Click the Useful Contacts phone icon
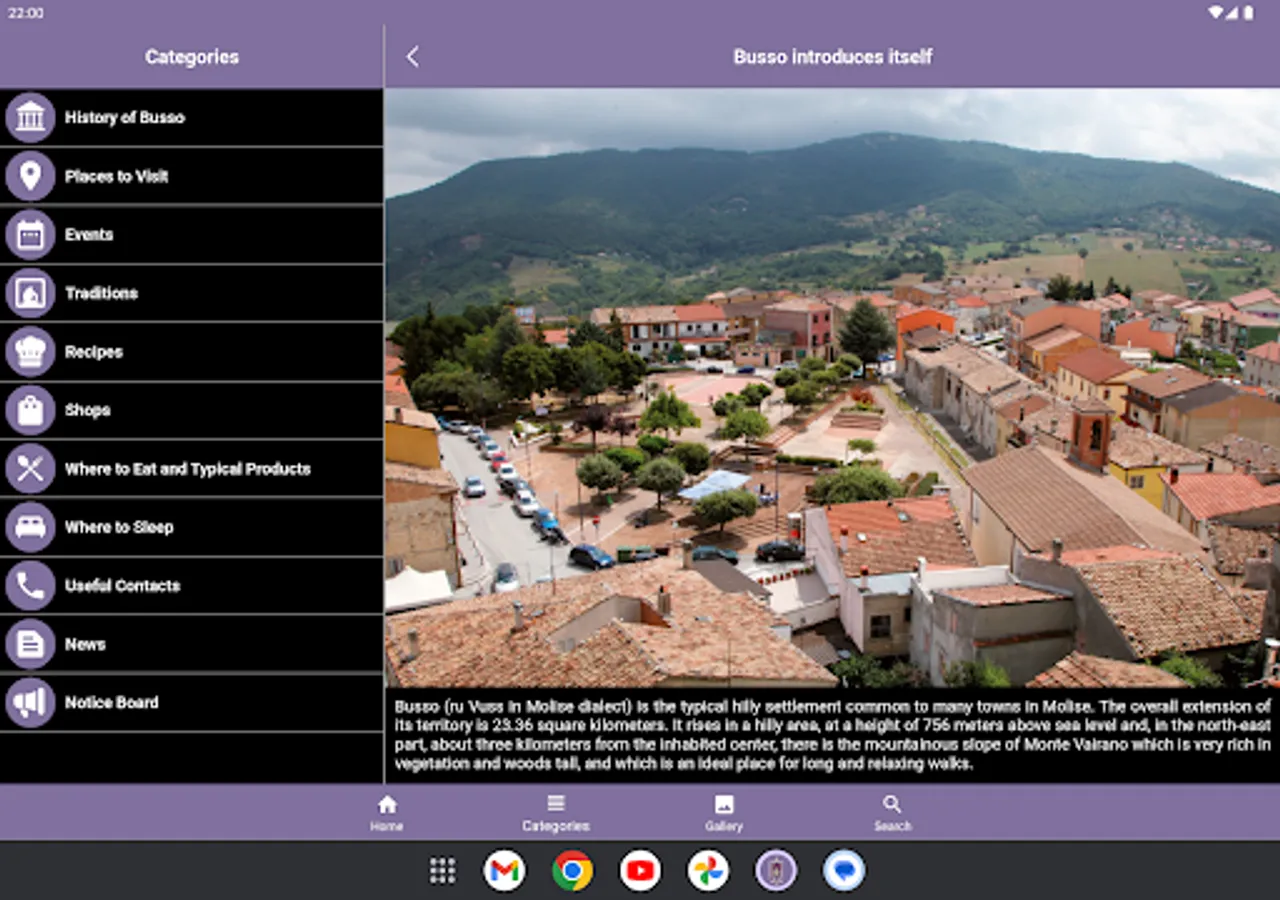Image resolution: width=1280 pixels, height=900 pixels. click(30, 585)
